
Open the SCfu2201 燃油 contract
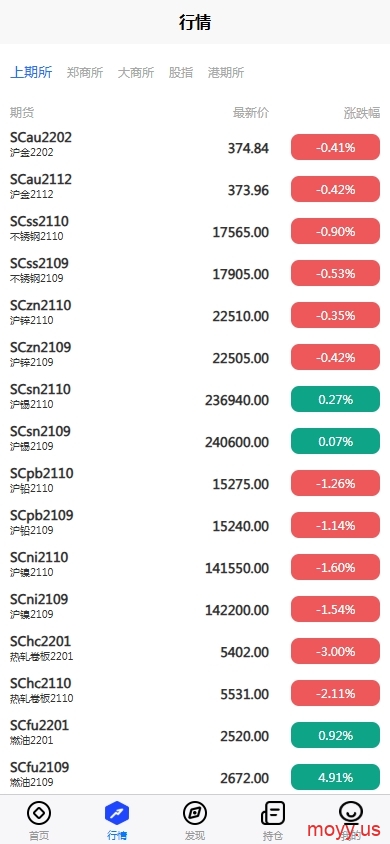(x=195, y=735)
